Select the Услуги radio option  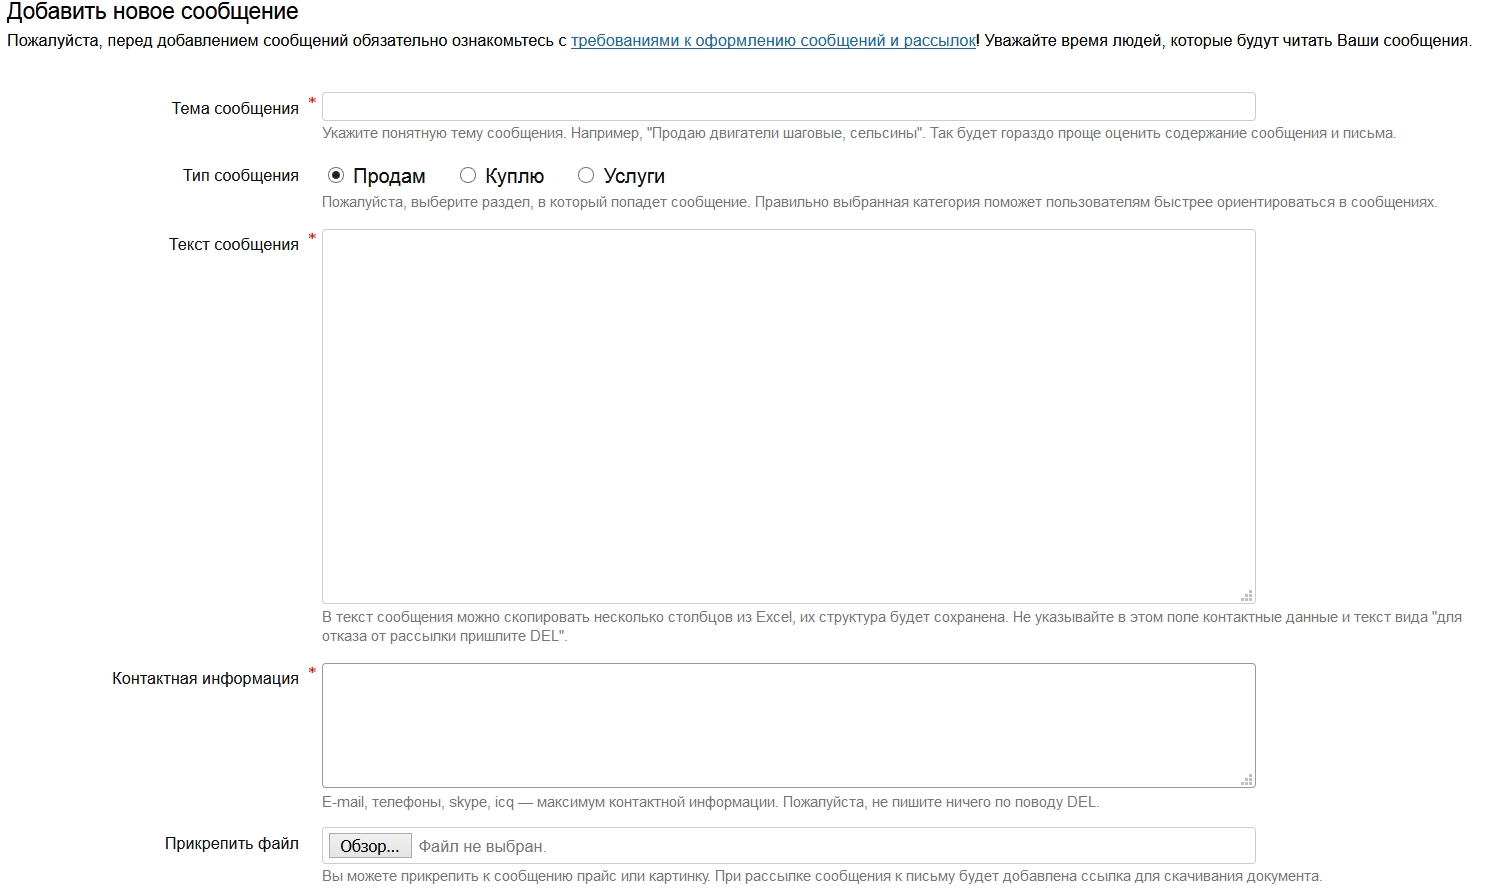tap(586, 176)
